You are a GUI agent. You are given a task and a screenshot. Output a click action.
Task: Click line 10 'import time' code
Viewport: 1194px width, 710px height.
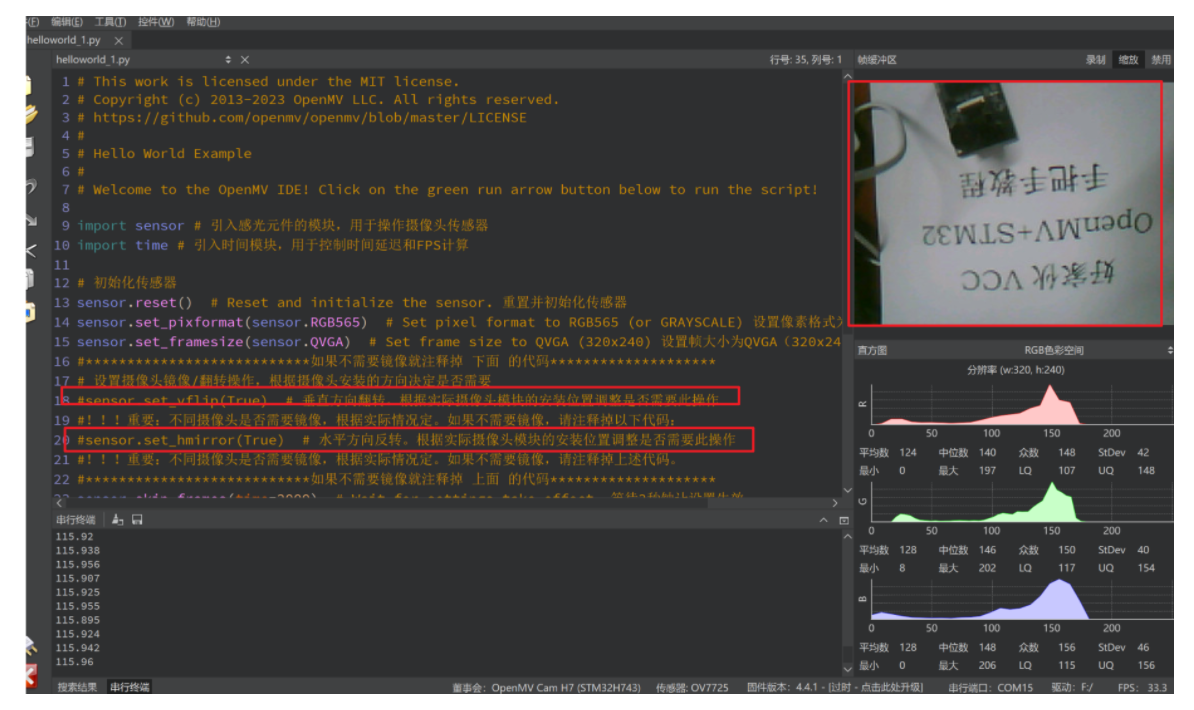coord(122,245)
